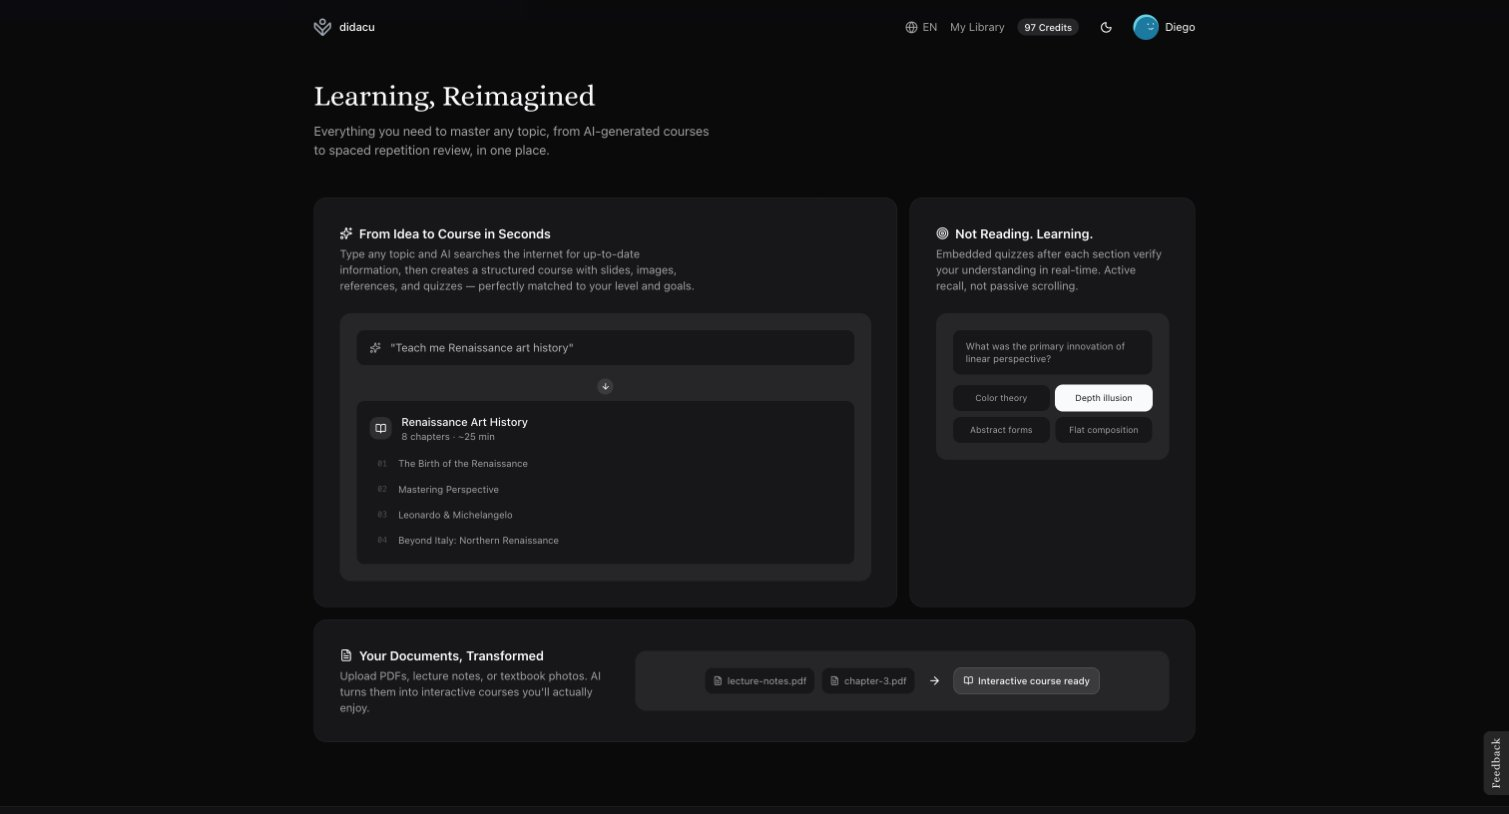Screen dimensions: 1509x814
Task: Select the Color theory quiz option
Action: [x=1001, y=397]
